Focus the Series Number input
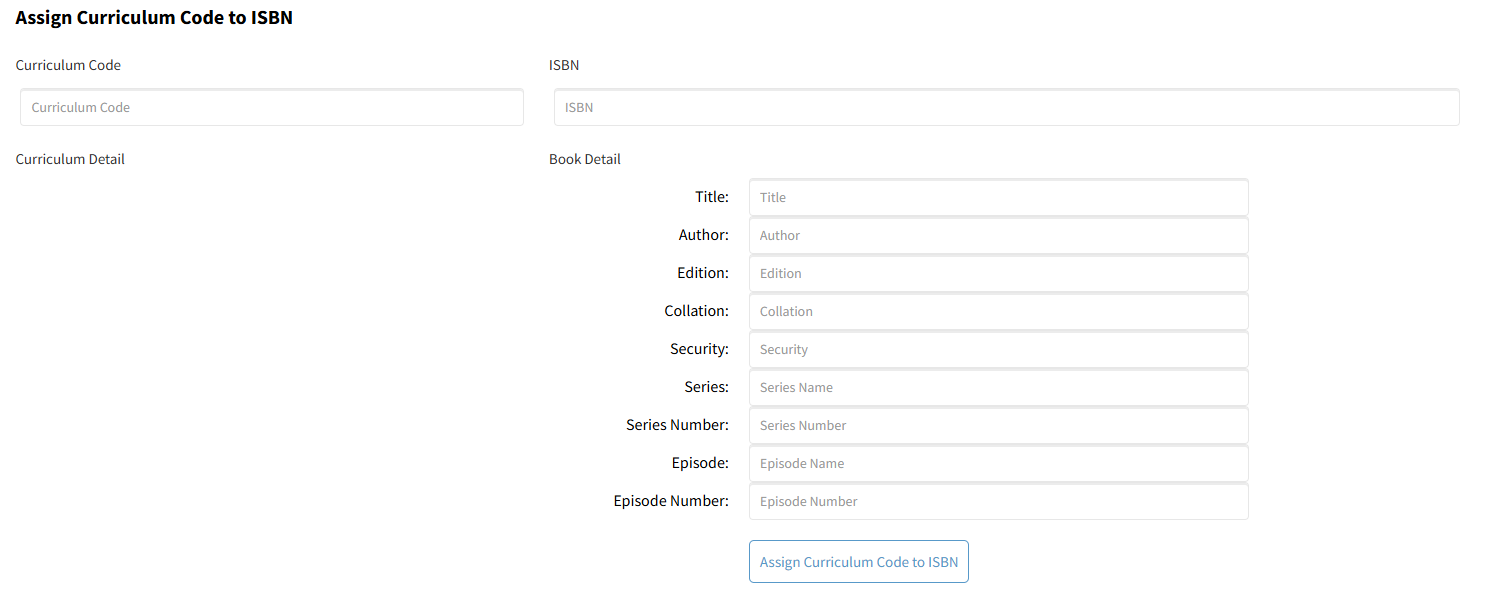The image size is (1485, 610). click(999, 425)
